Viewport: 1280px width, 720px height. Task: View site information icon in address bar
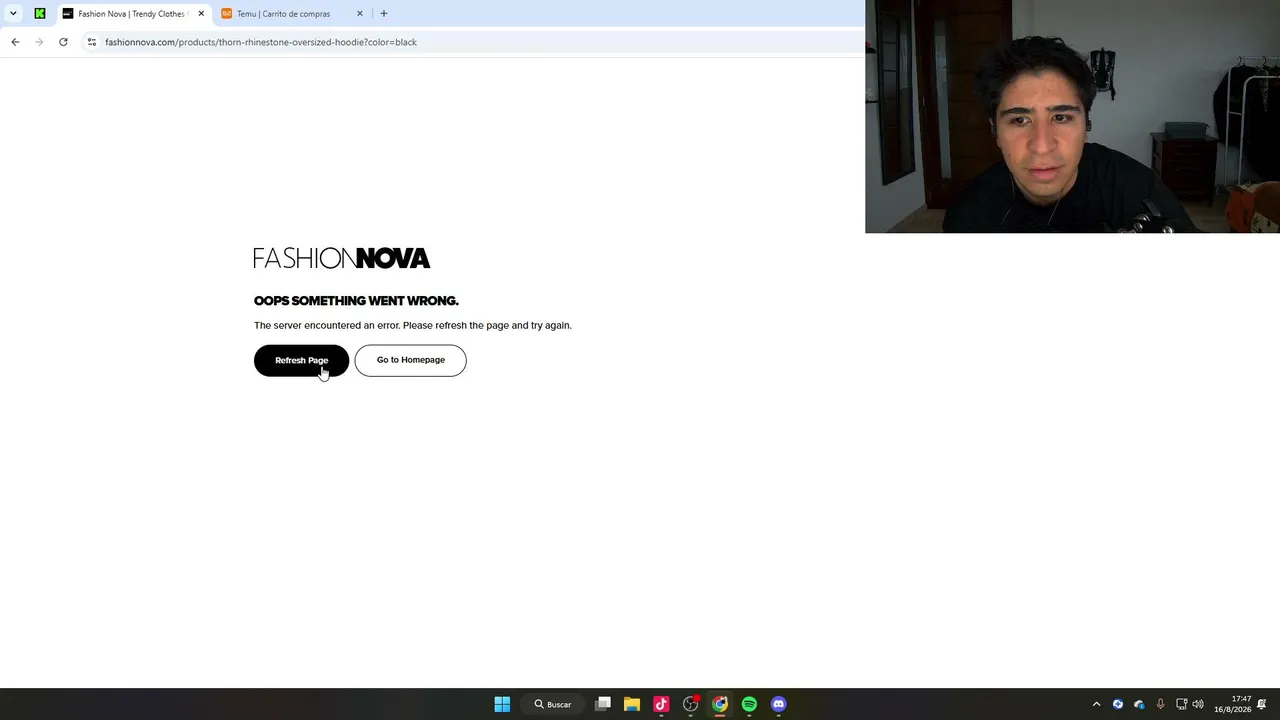coord(92,42)
